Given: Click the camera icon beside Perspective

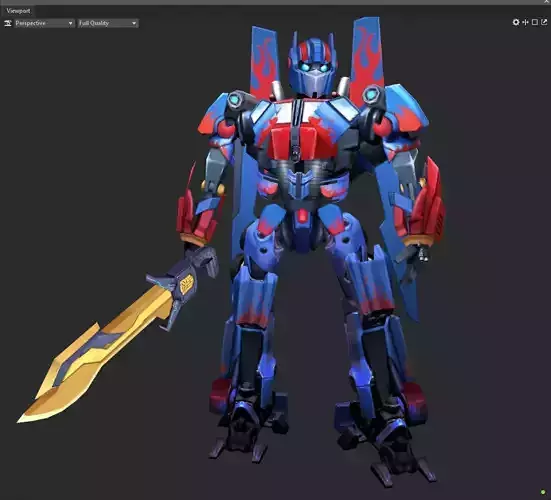Looking at the screenshot, I should (x=8, y=23).
